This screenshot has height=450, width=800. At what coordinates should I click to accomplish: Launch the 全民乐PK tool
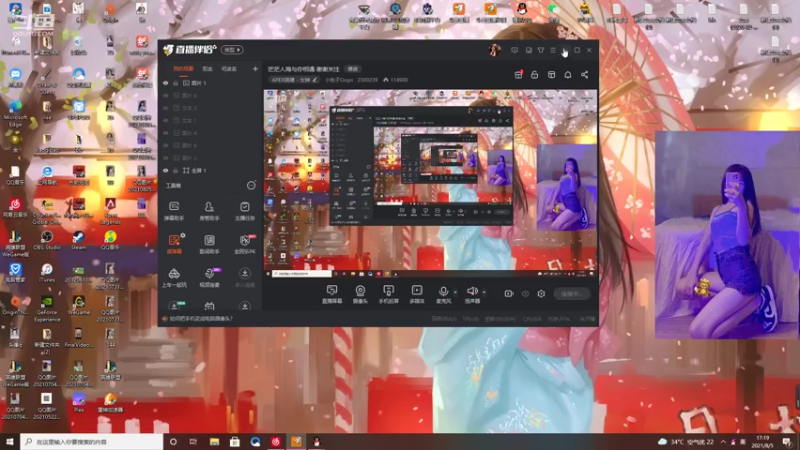(244, 244)
